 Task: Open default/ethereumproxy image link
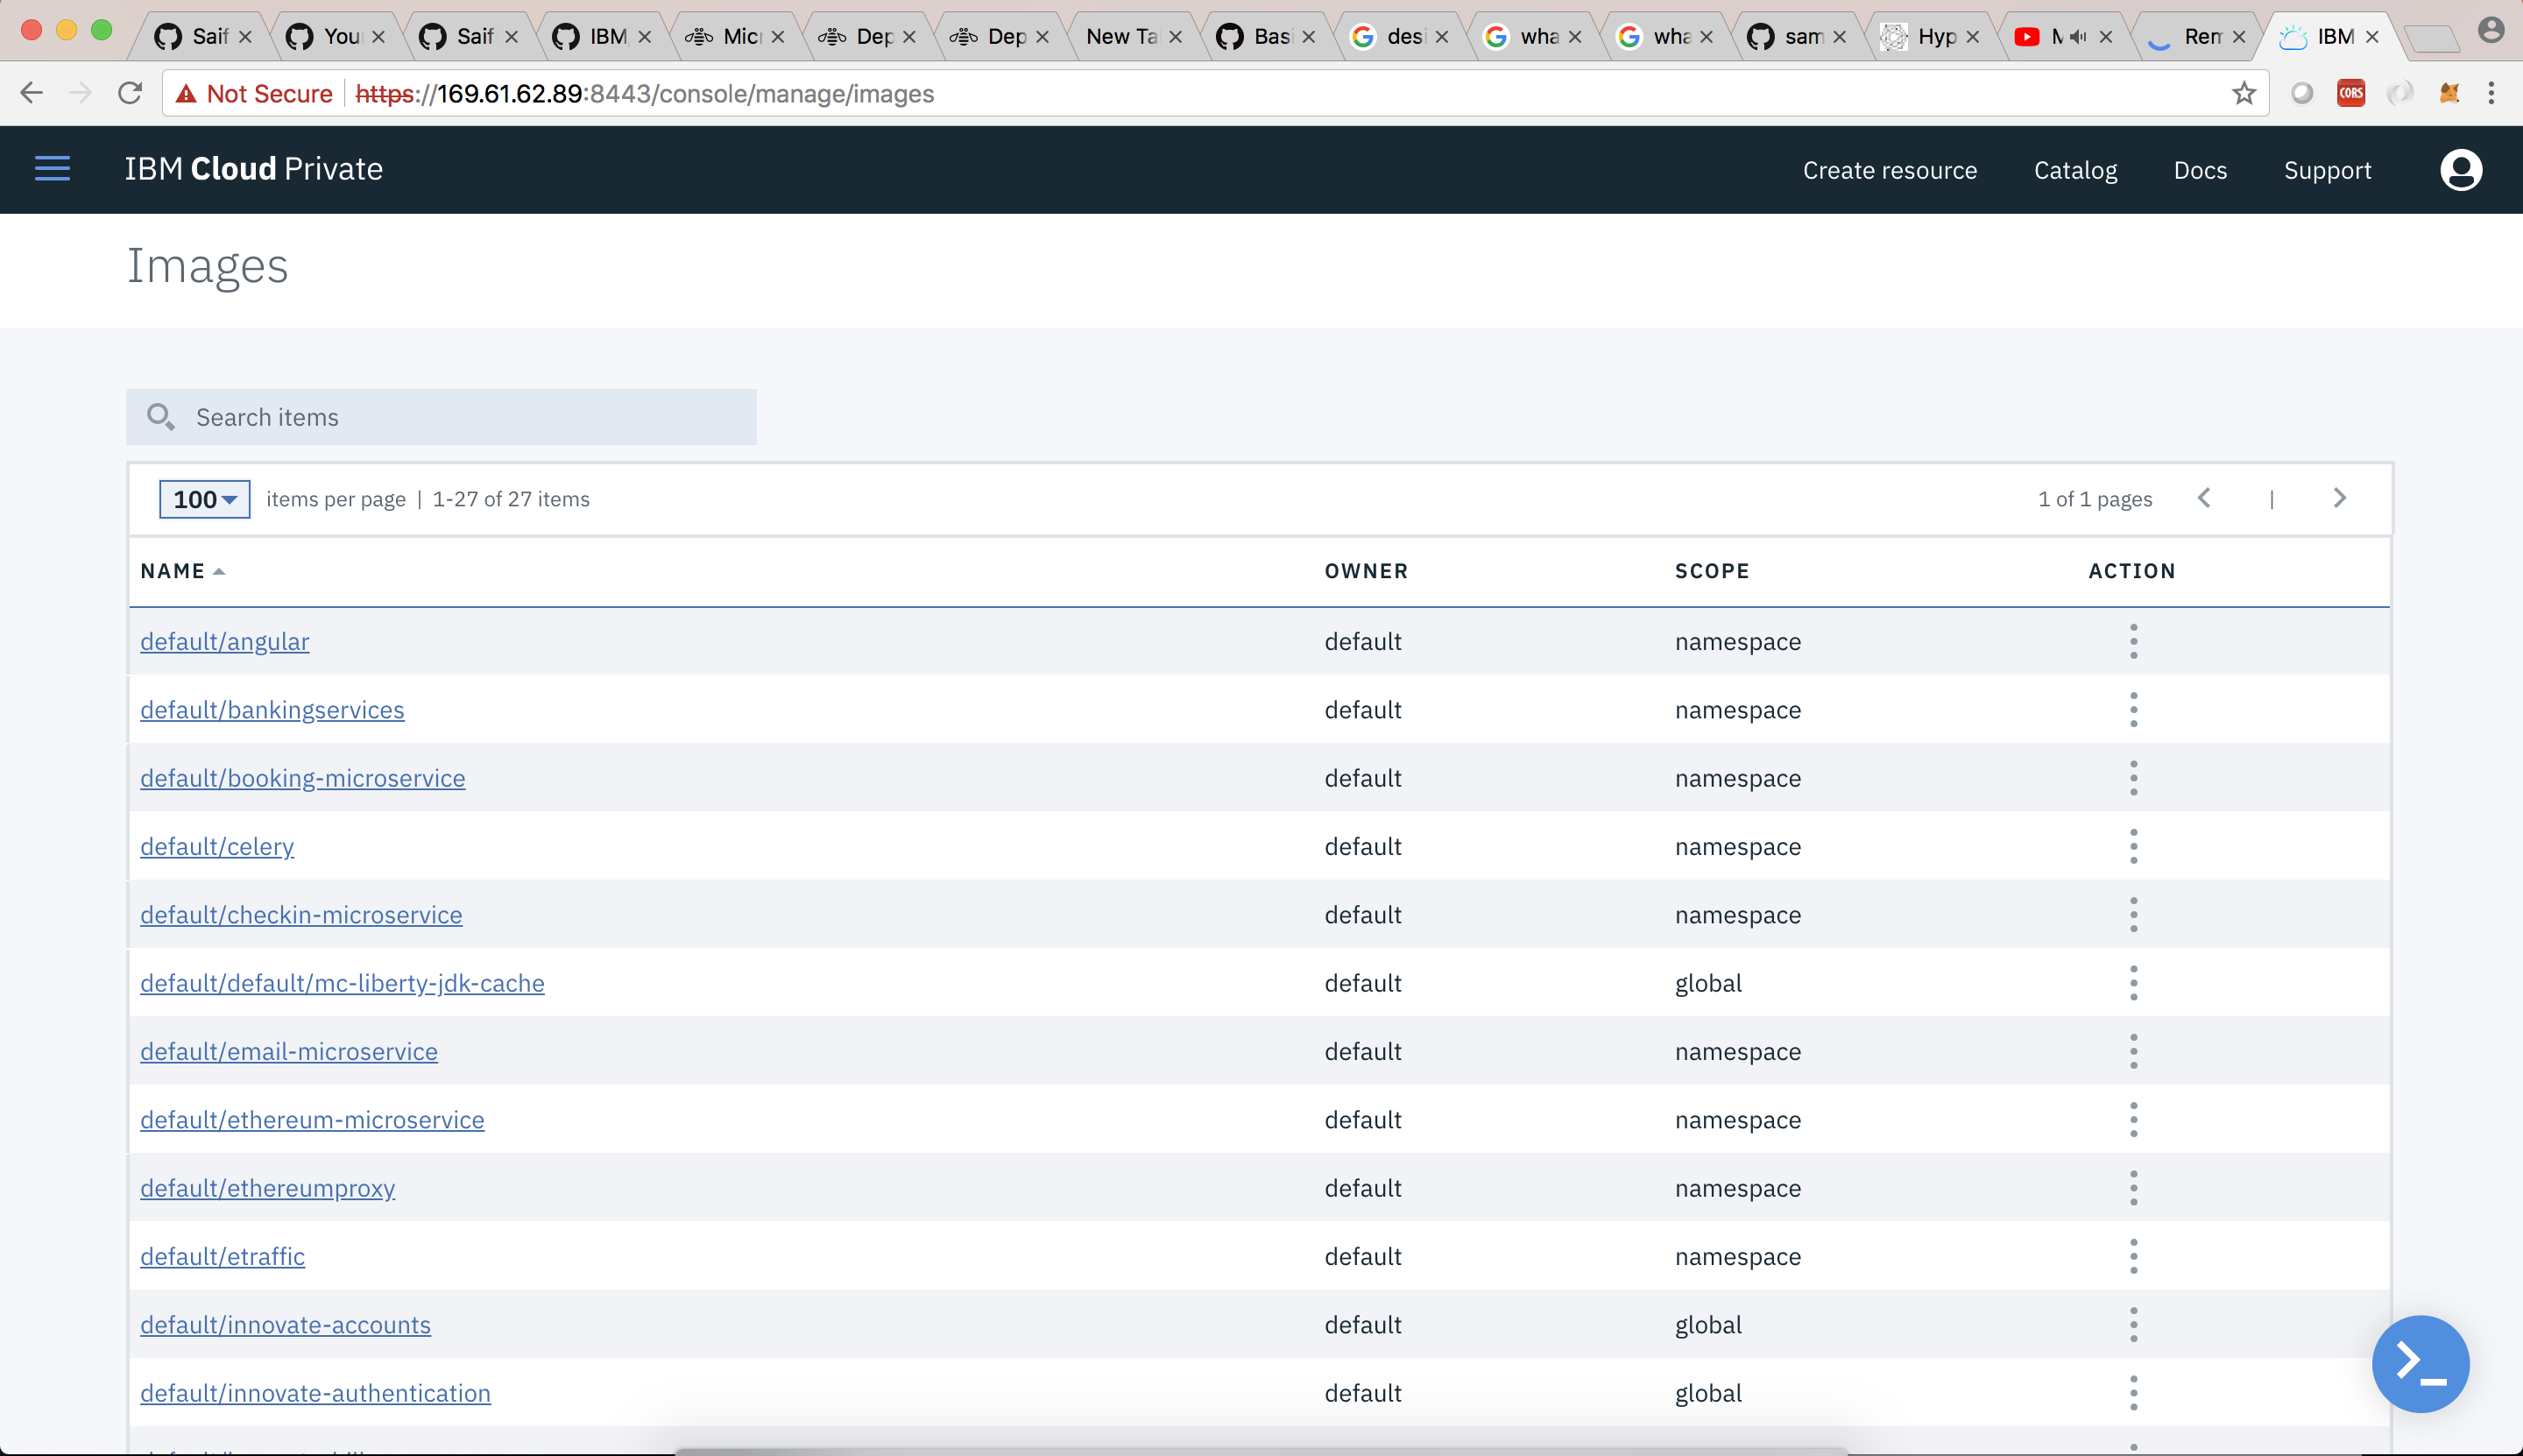tap(267, 1188)
